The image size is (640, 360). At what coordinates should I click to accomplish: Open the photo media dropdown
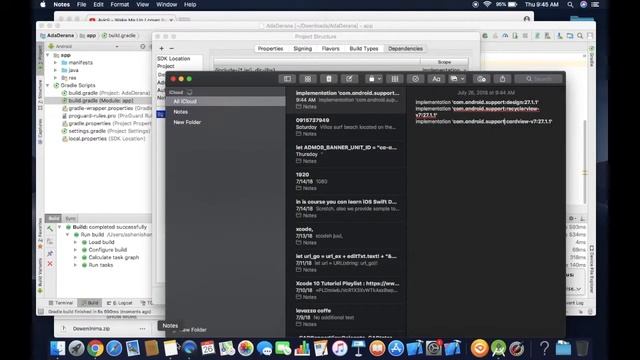457,79
